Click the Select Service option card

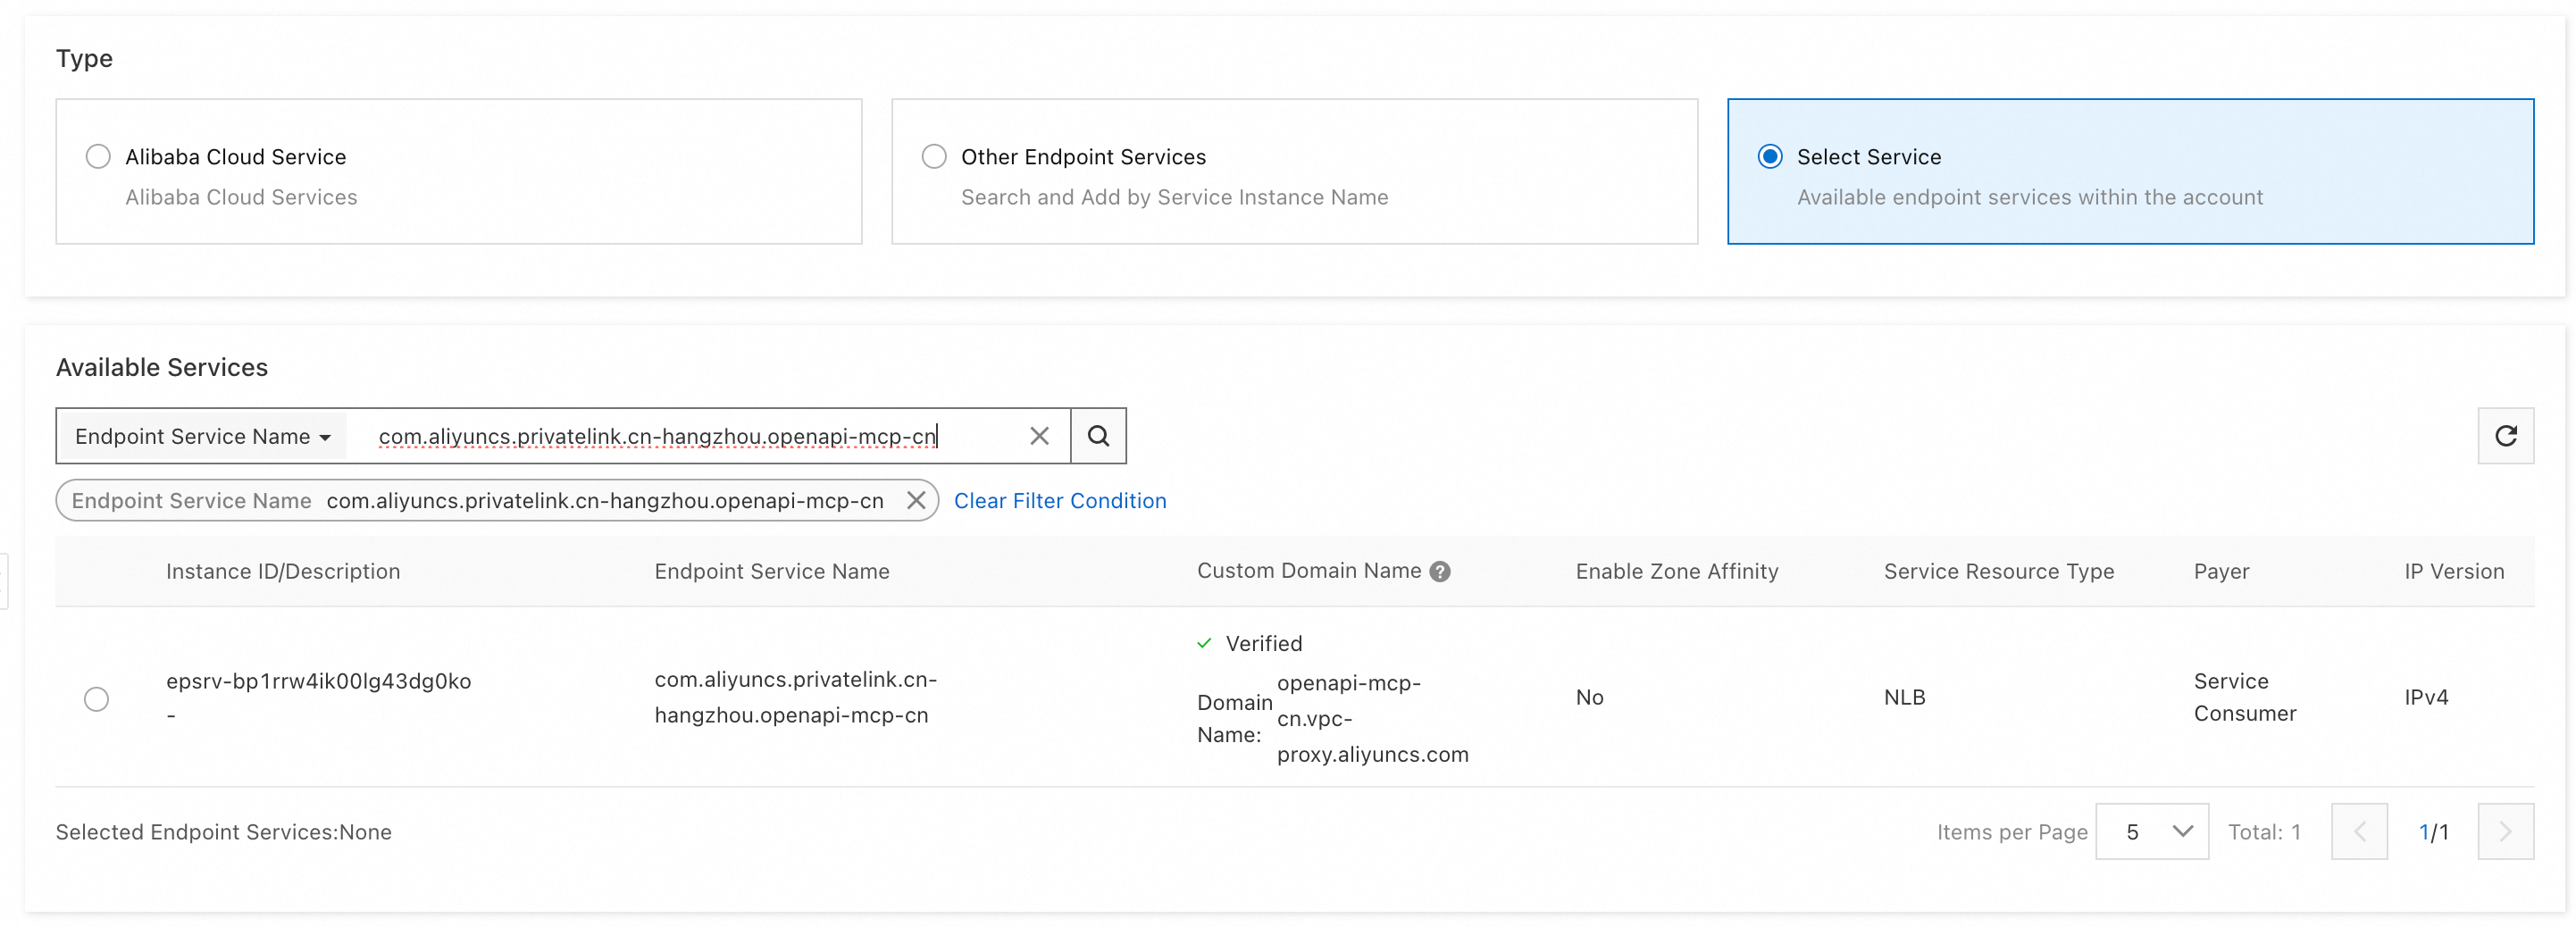tap(2129, 171)
